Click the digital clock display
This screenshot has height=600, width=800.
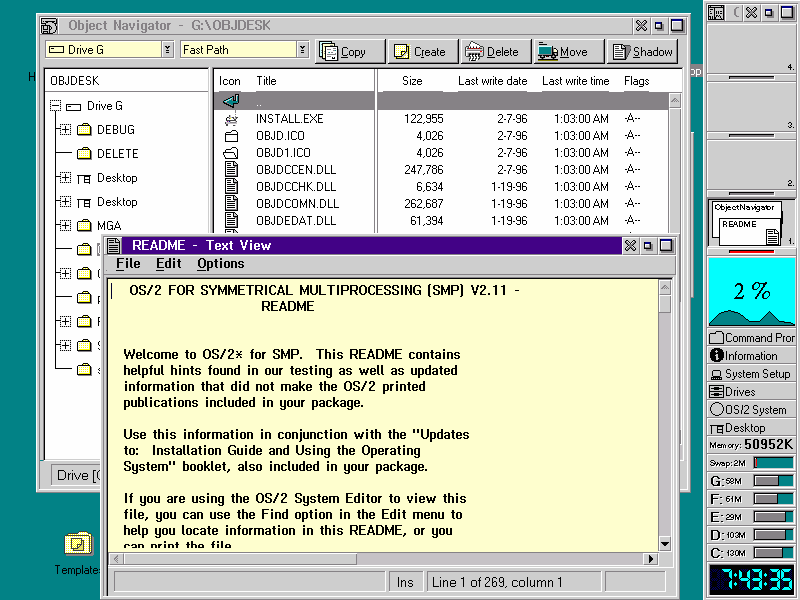(x=751, y=580)
